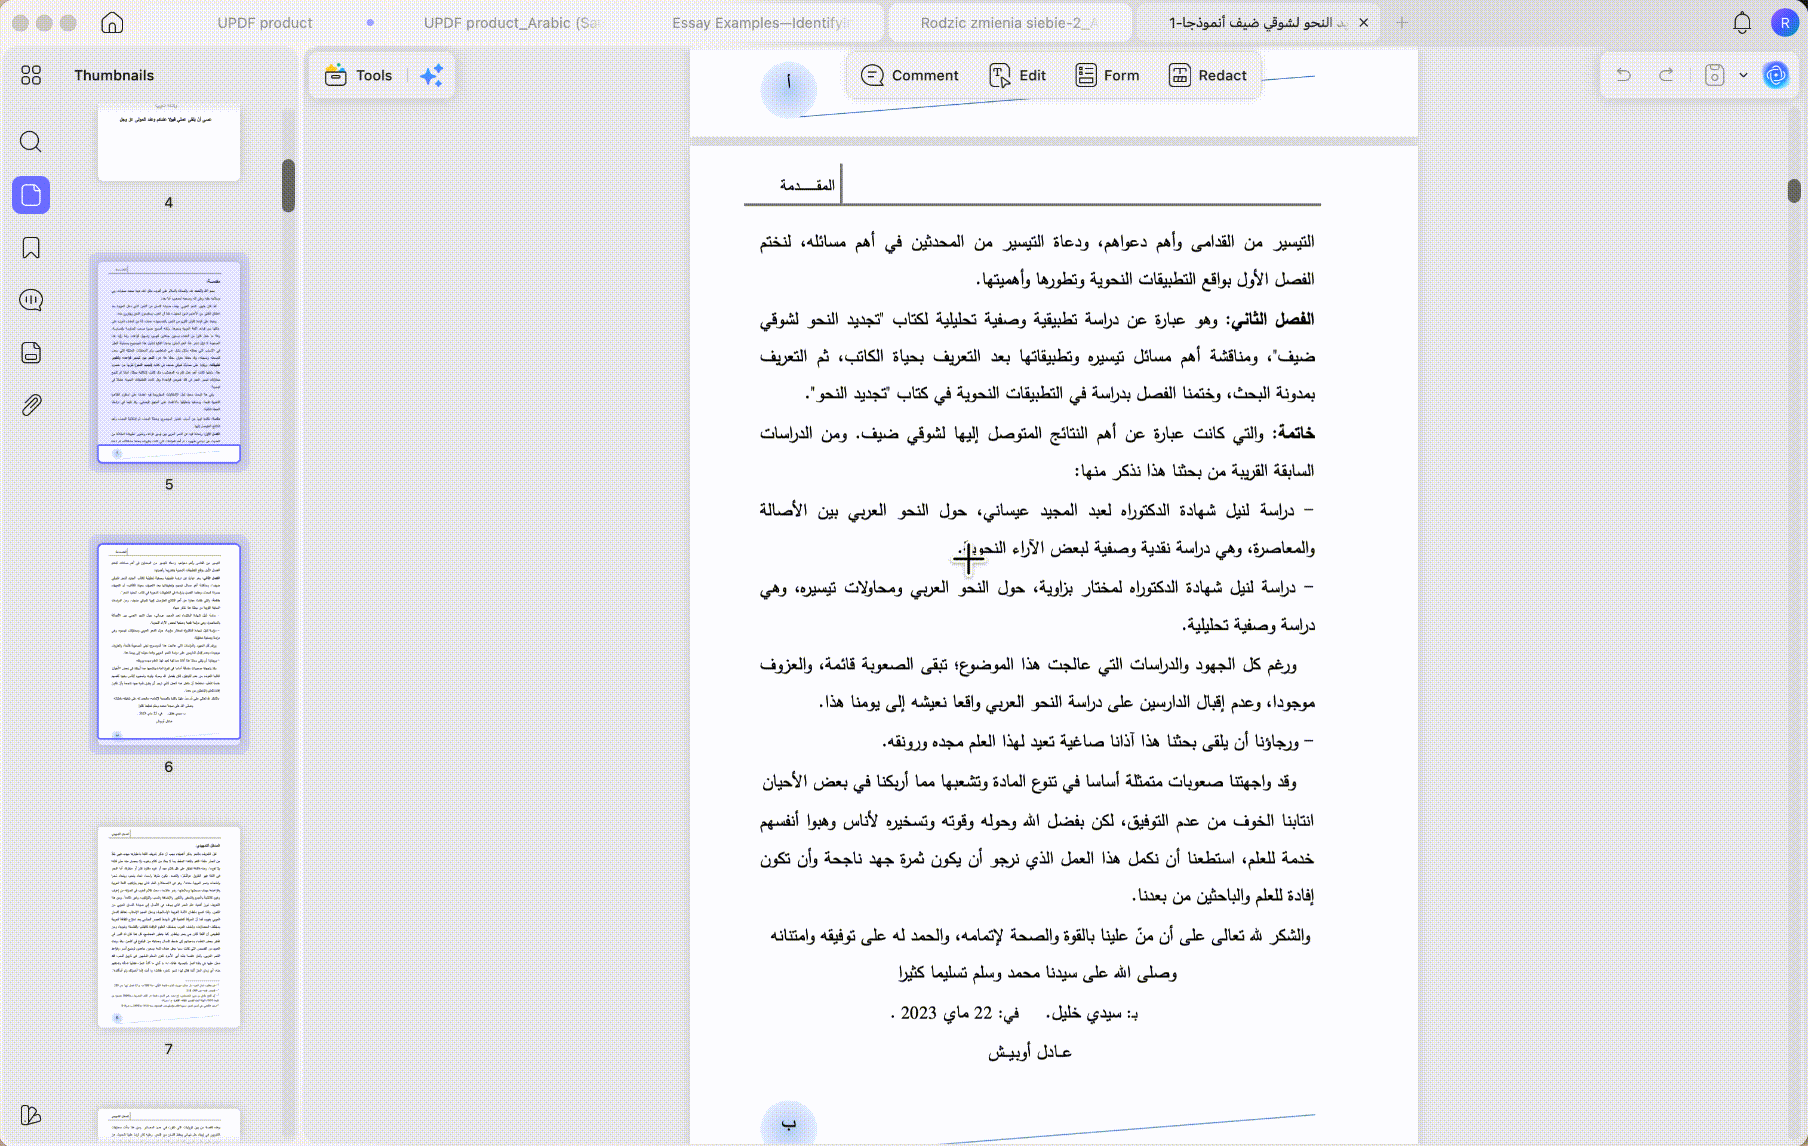Screen dimensions: 1808x1146
Task: Click the المقدمة page header text
Action: (807, 185)
